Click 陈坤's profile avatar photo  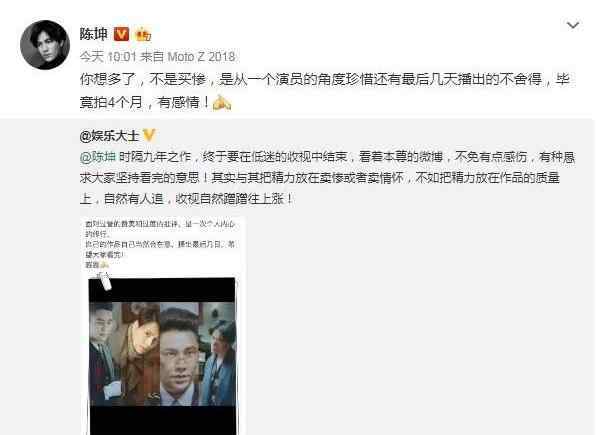[x=45, y=45]
